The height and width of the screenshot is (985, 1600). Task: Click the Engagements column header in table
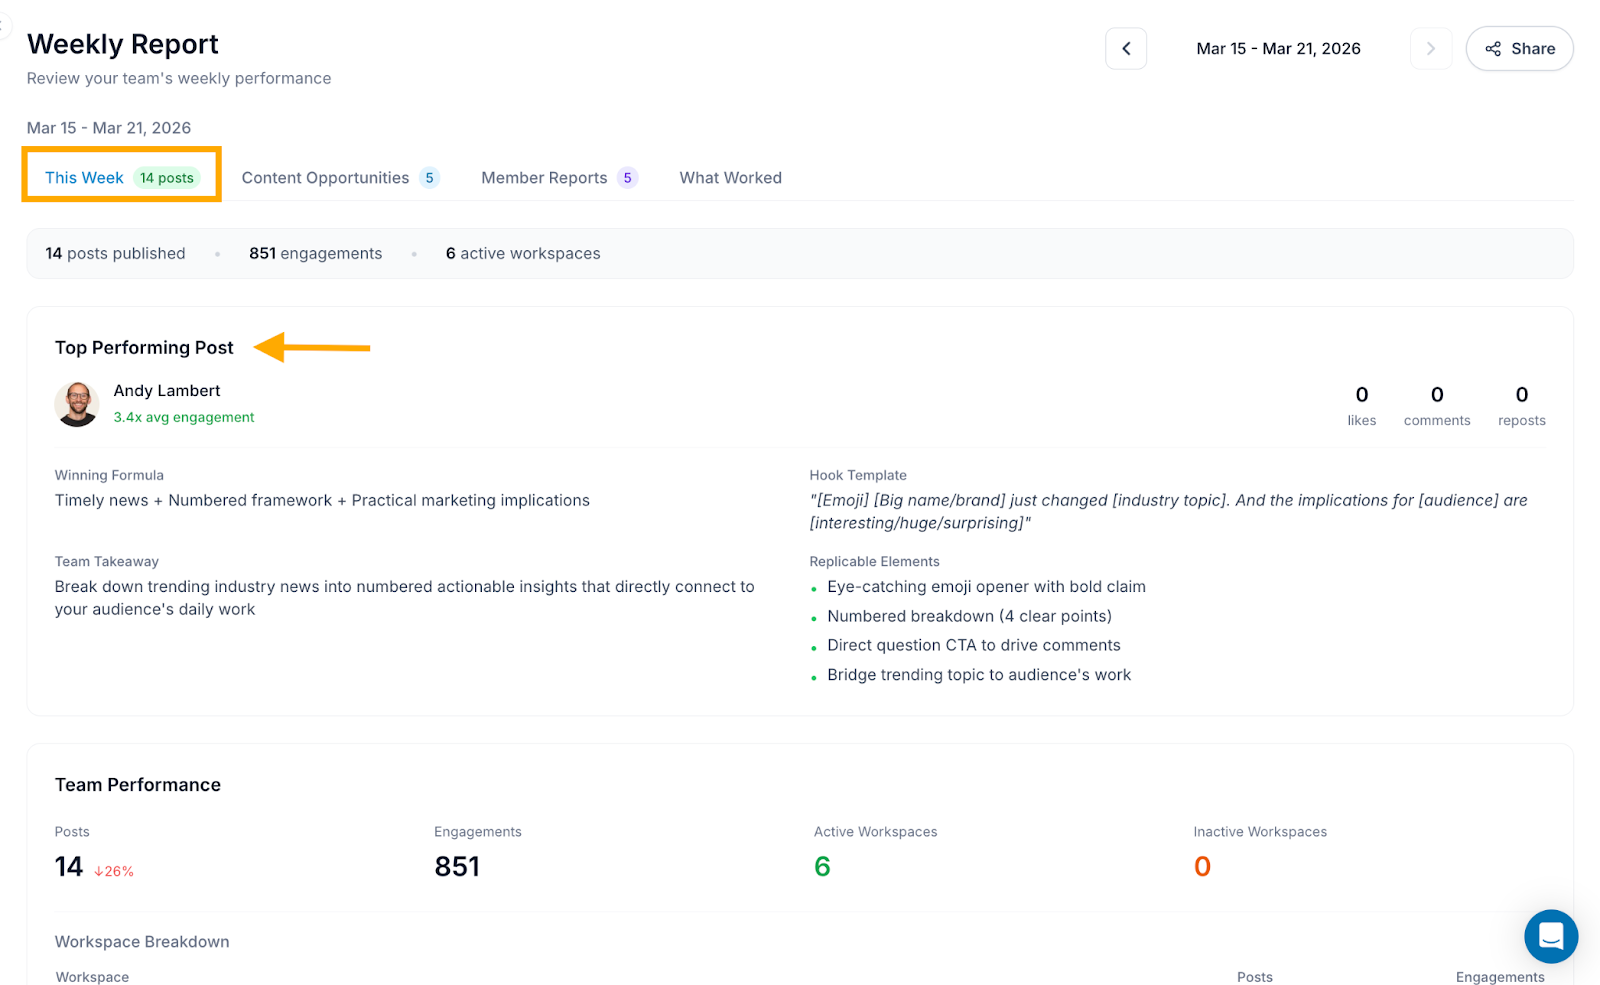point(1500,977)
